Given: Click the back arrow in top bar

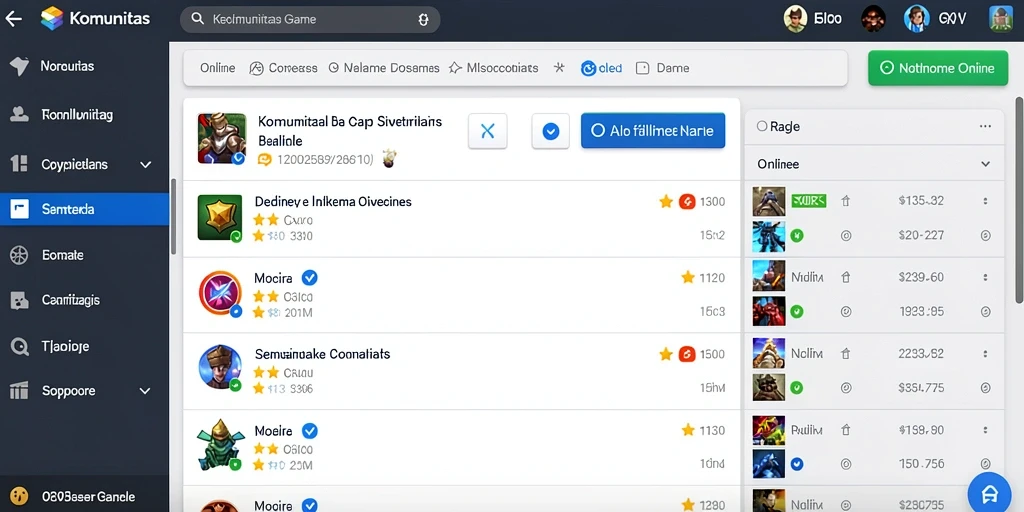Looking at the screenshot, I should (13, 19).
